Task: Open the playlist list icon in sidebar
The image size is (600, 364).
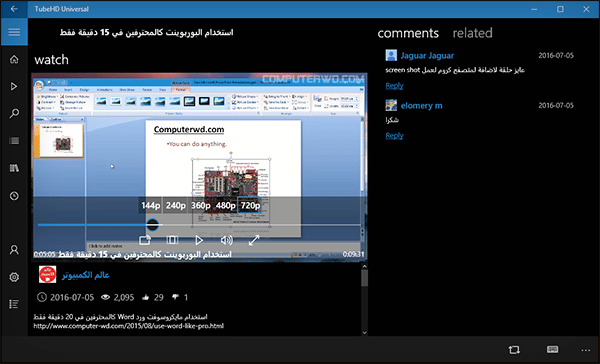Action: (x=14, y=141)
